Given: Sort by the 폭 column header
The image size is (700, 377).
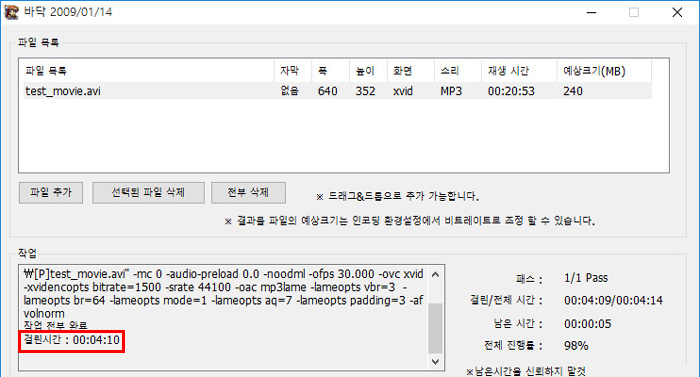Looking at the screenshot, I should [330, 71].
